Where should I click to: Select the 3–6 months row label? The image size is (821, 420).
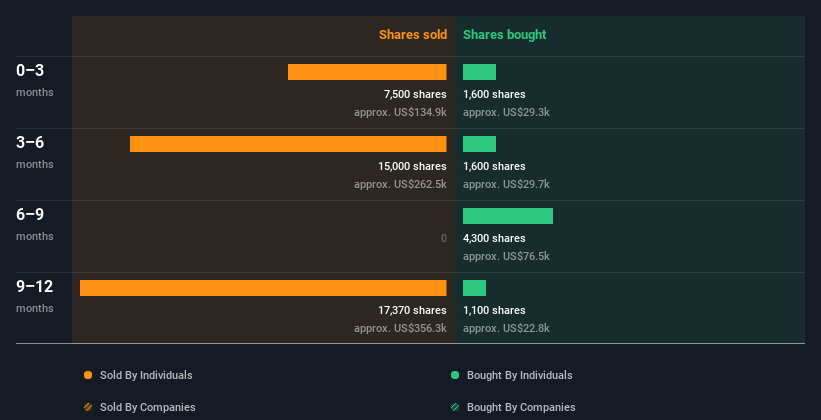pyautogui.click(x=35, y=152)
